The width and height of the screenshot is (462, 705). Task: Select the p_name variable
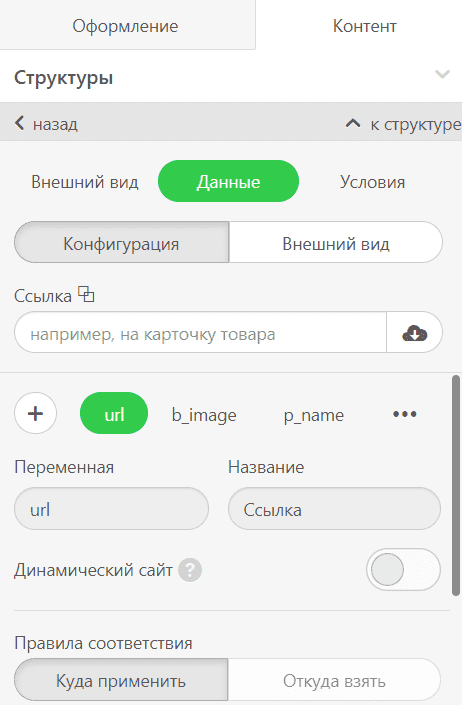[x=314, y=415]
